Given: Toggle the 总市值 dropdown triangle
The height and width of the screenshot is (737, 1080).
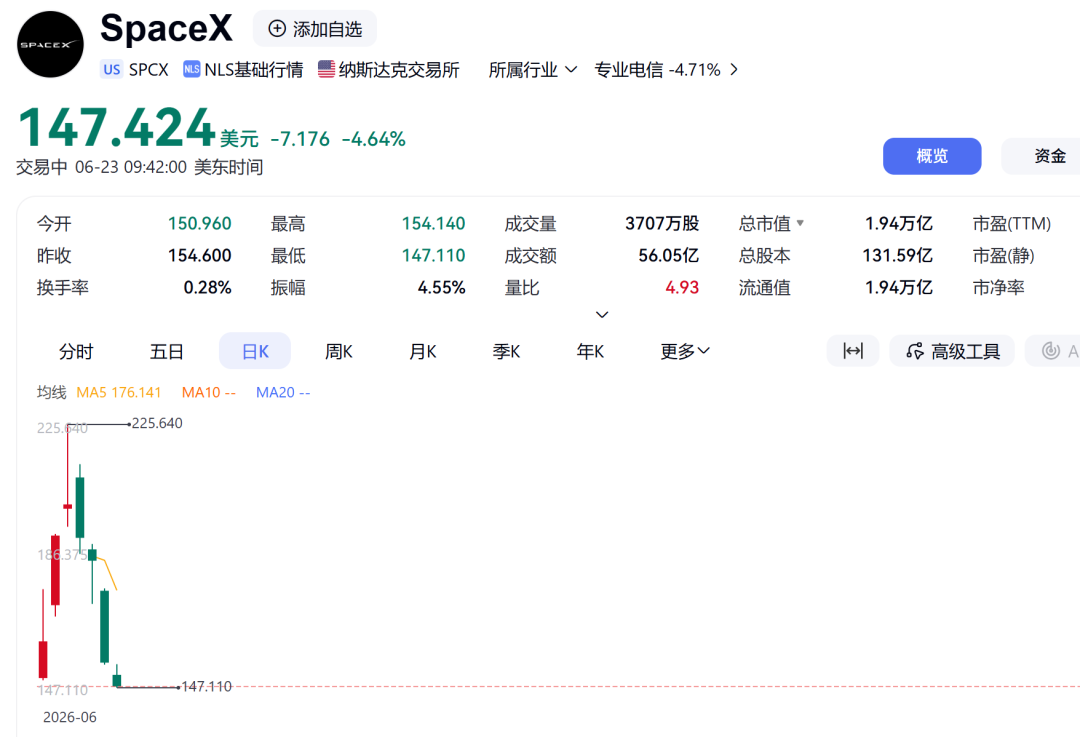Looking at the screenshot, I should click(800, 223).
